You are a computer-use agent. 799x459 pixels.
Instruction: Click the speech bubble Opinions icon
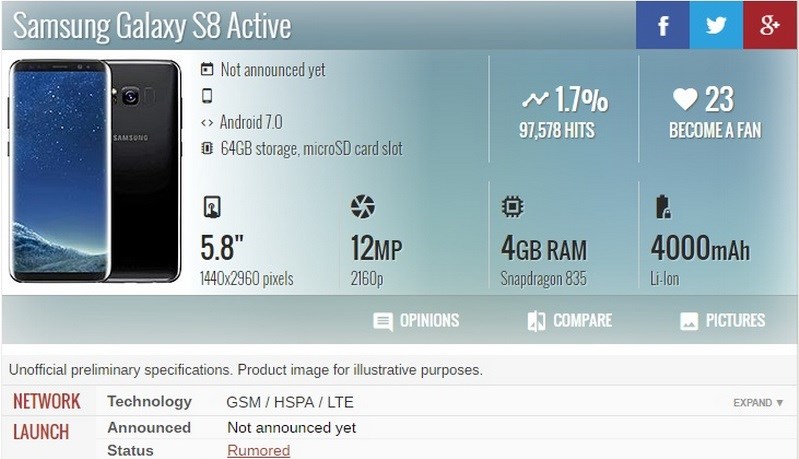coord(382,321)
